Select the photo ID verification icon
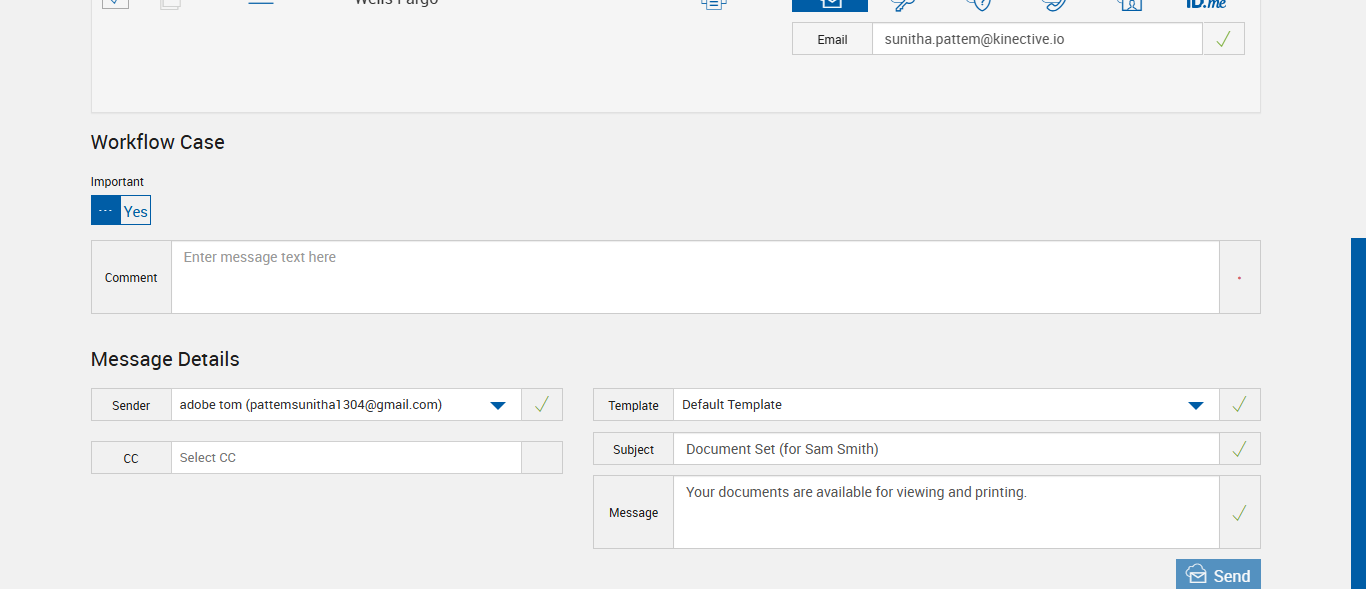The height and width of the screenshot is (589, 1366). coord(1130,4)
